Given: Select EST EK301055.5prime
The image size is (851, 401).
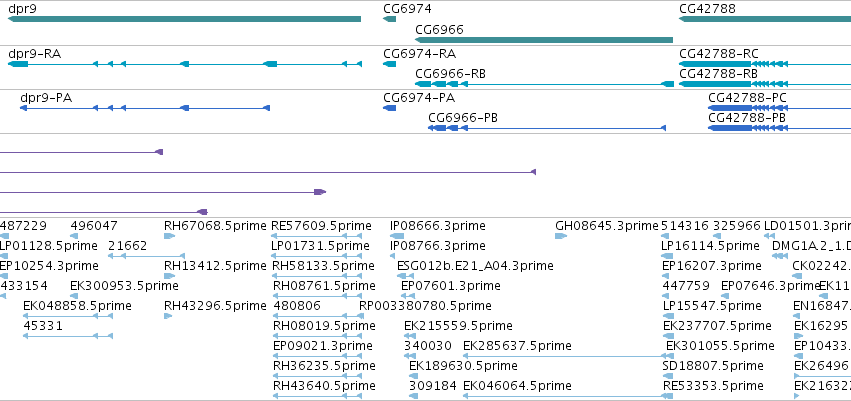Looking at the screenshot, I should point(720,346).
